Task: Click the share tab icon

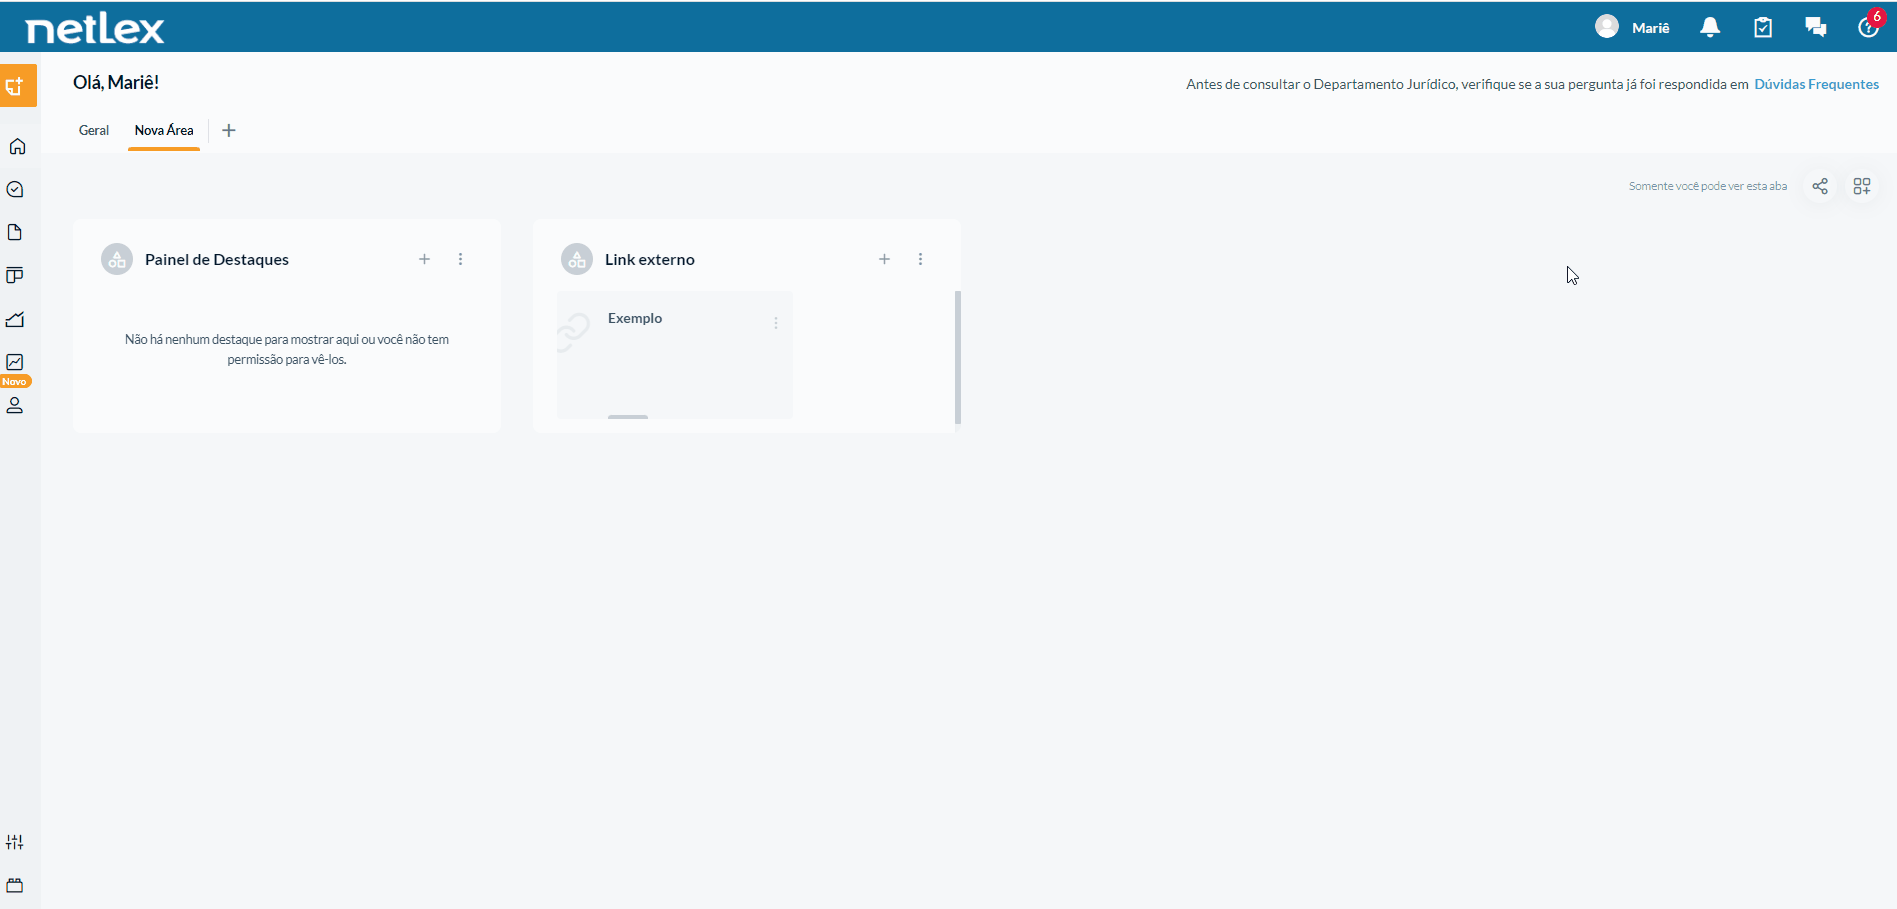Action: pyautogui.click(x=1820, y=186)
